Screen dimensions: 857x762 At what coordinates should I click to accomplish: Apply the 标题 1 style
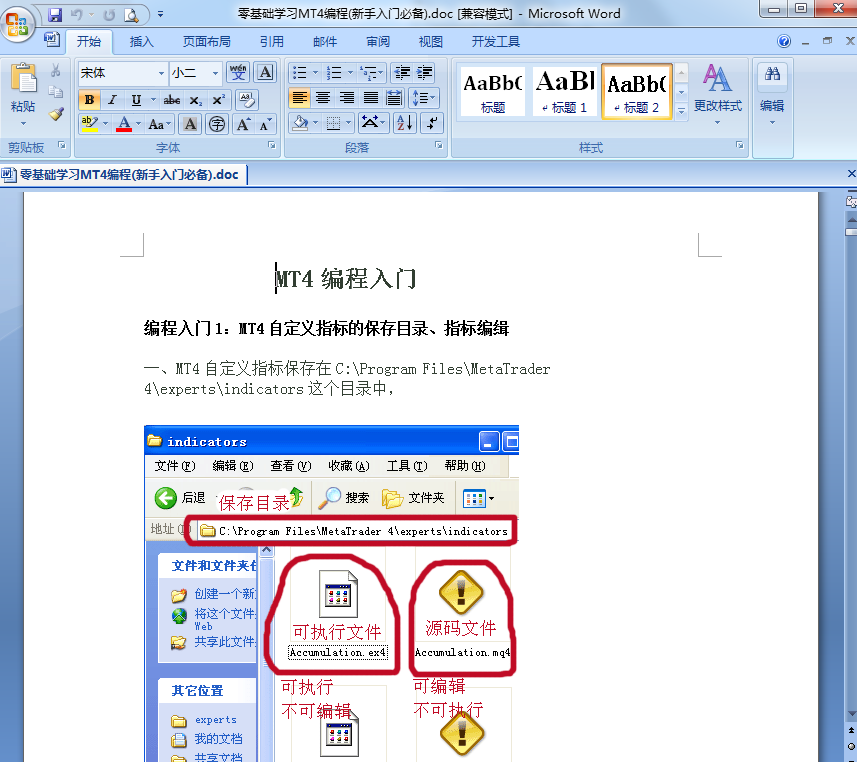pos(565,91)
